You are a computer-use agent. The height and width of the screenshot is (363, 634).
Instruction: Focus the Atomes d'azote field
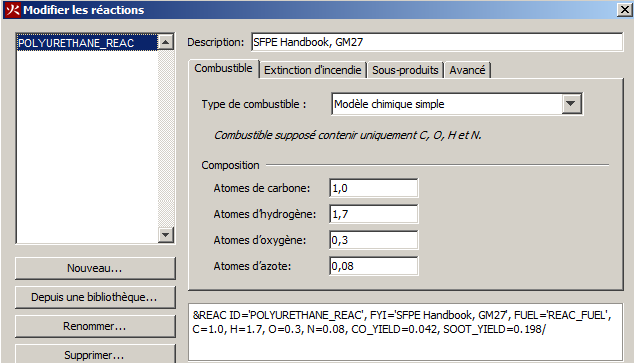coord(374,266)
